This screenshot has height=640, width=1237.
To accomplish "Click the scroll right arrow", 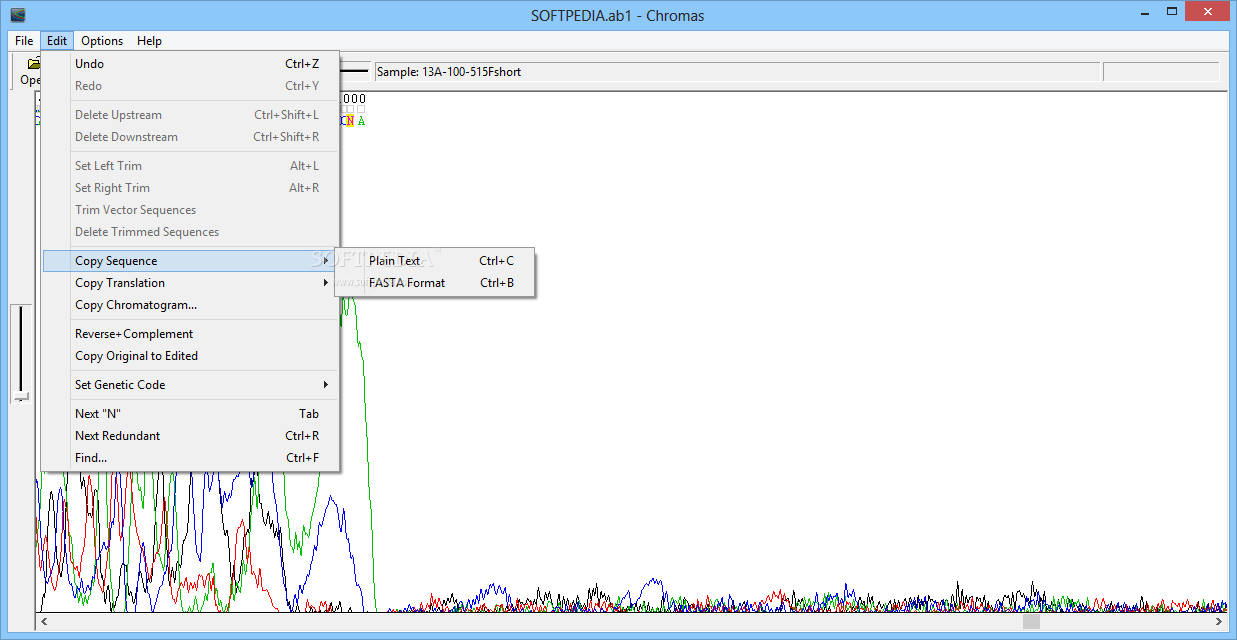I will [1219, 622].
